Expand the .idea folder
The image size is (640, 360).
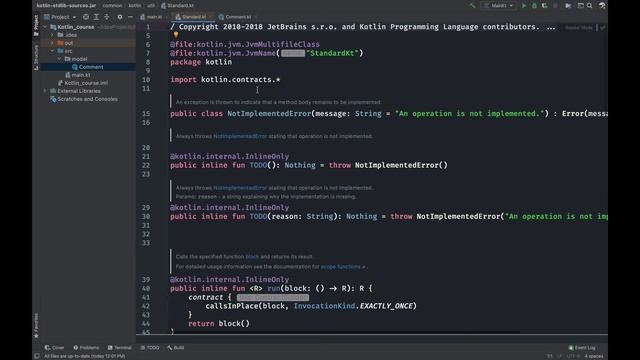[x=52, y=35]
